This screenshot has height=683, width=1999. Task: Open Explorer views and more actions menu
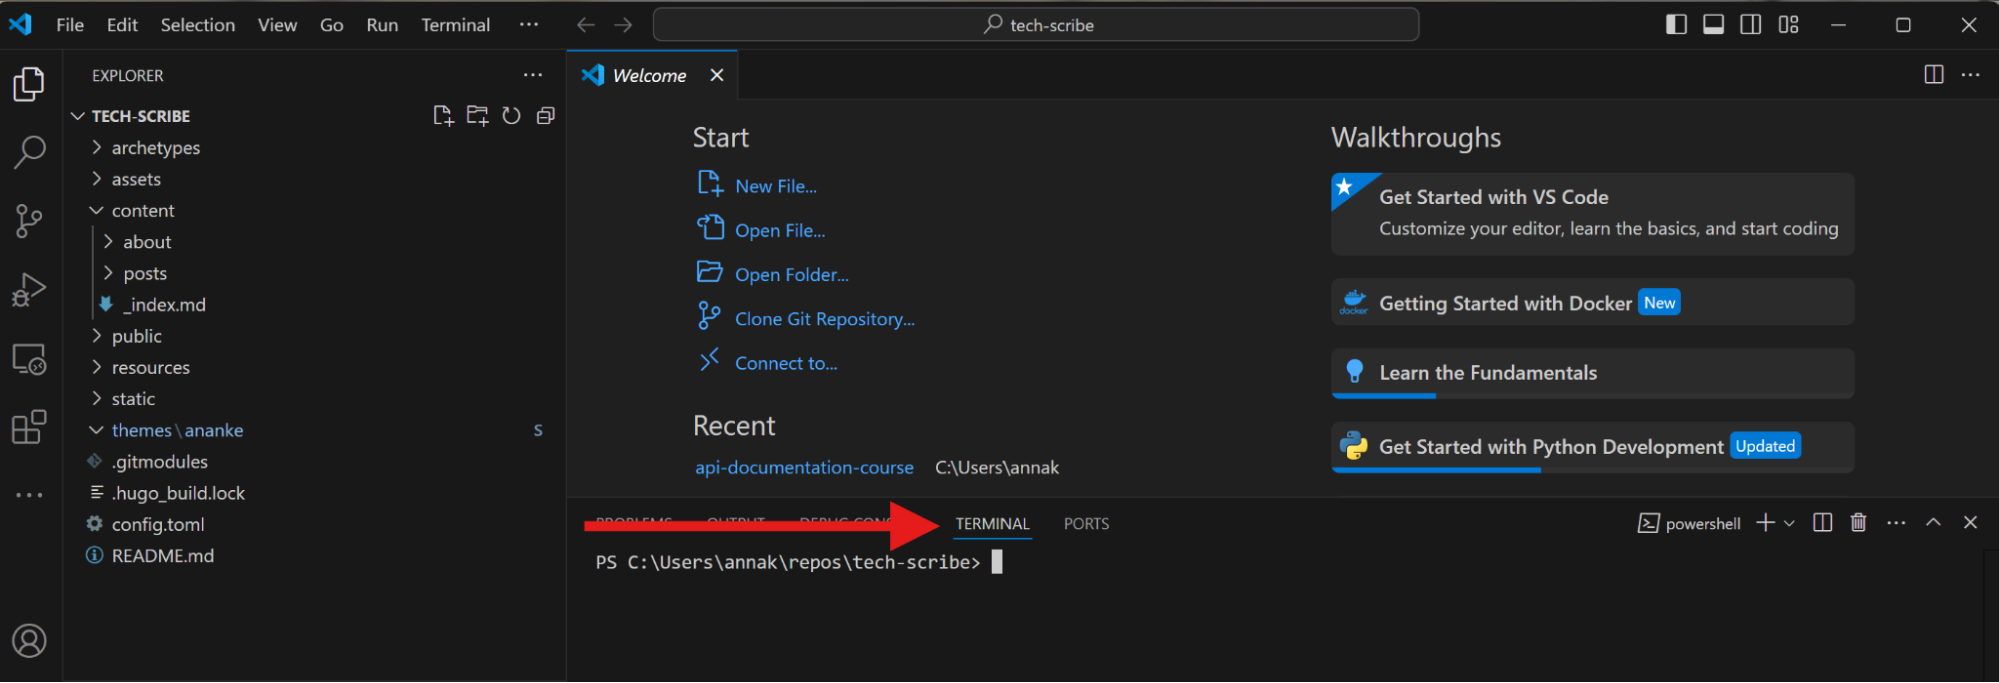pyautogui.click(x=533, y=75)
